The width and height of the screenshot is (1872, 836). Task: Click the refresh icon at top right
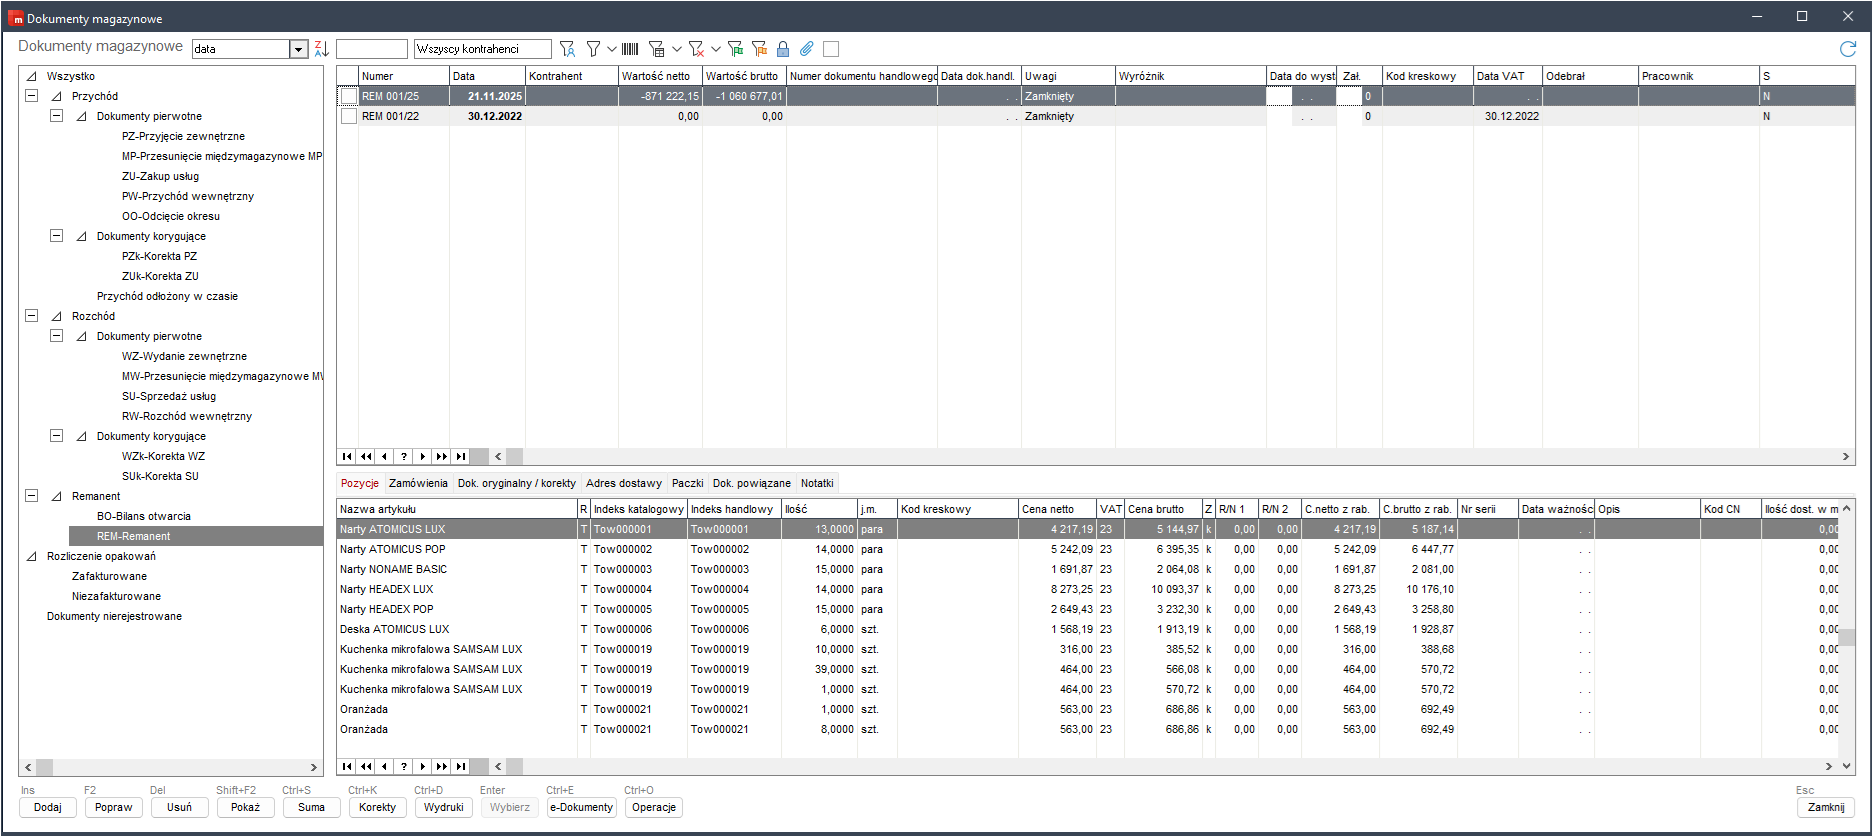[1847, 49]
